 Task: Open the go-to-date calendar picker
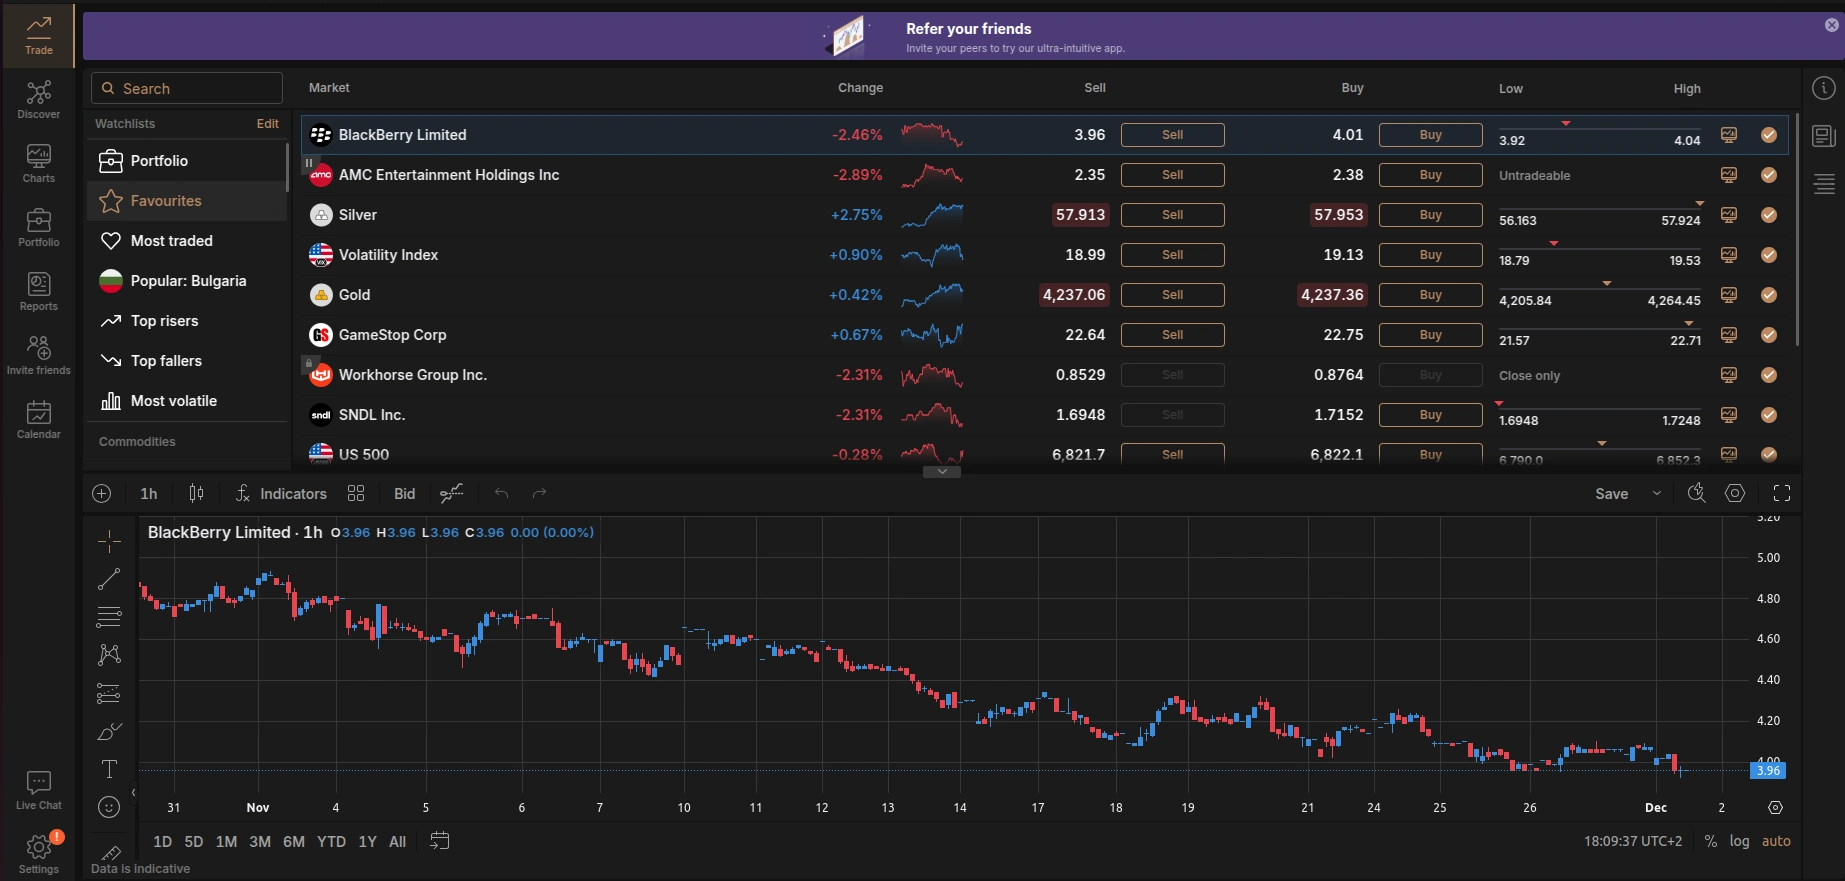pos(439,841)
